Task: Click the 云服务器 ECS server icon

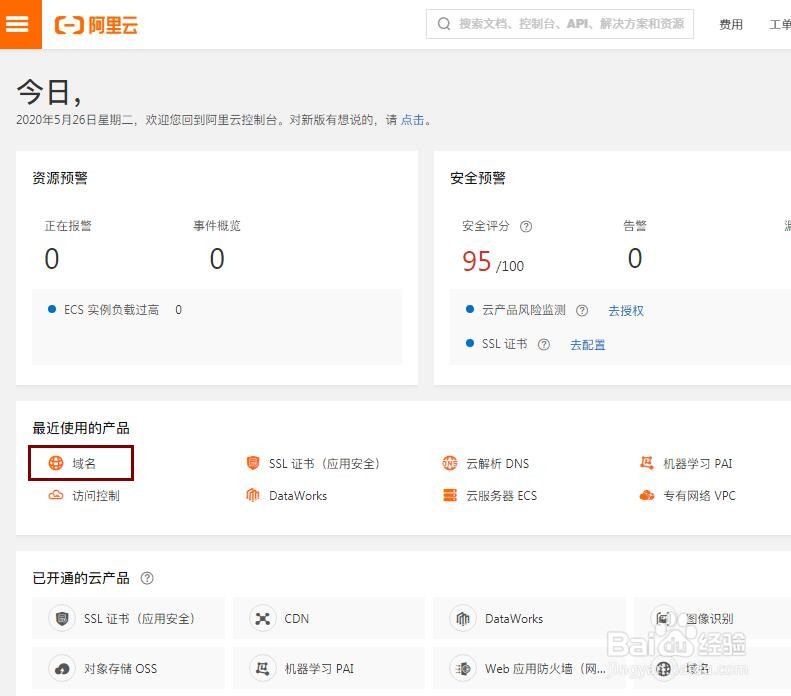Action: pos(449,496)
